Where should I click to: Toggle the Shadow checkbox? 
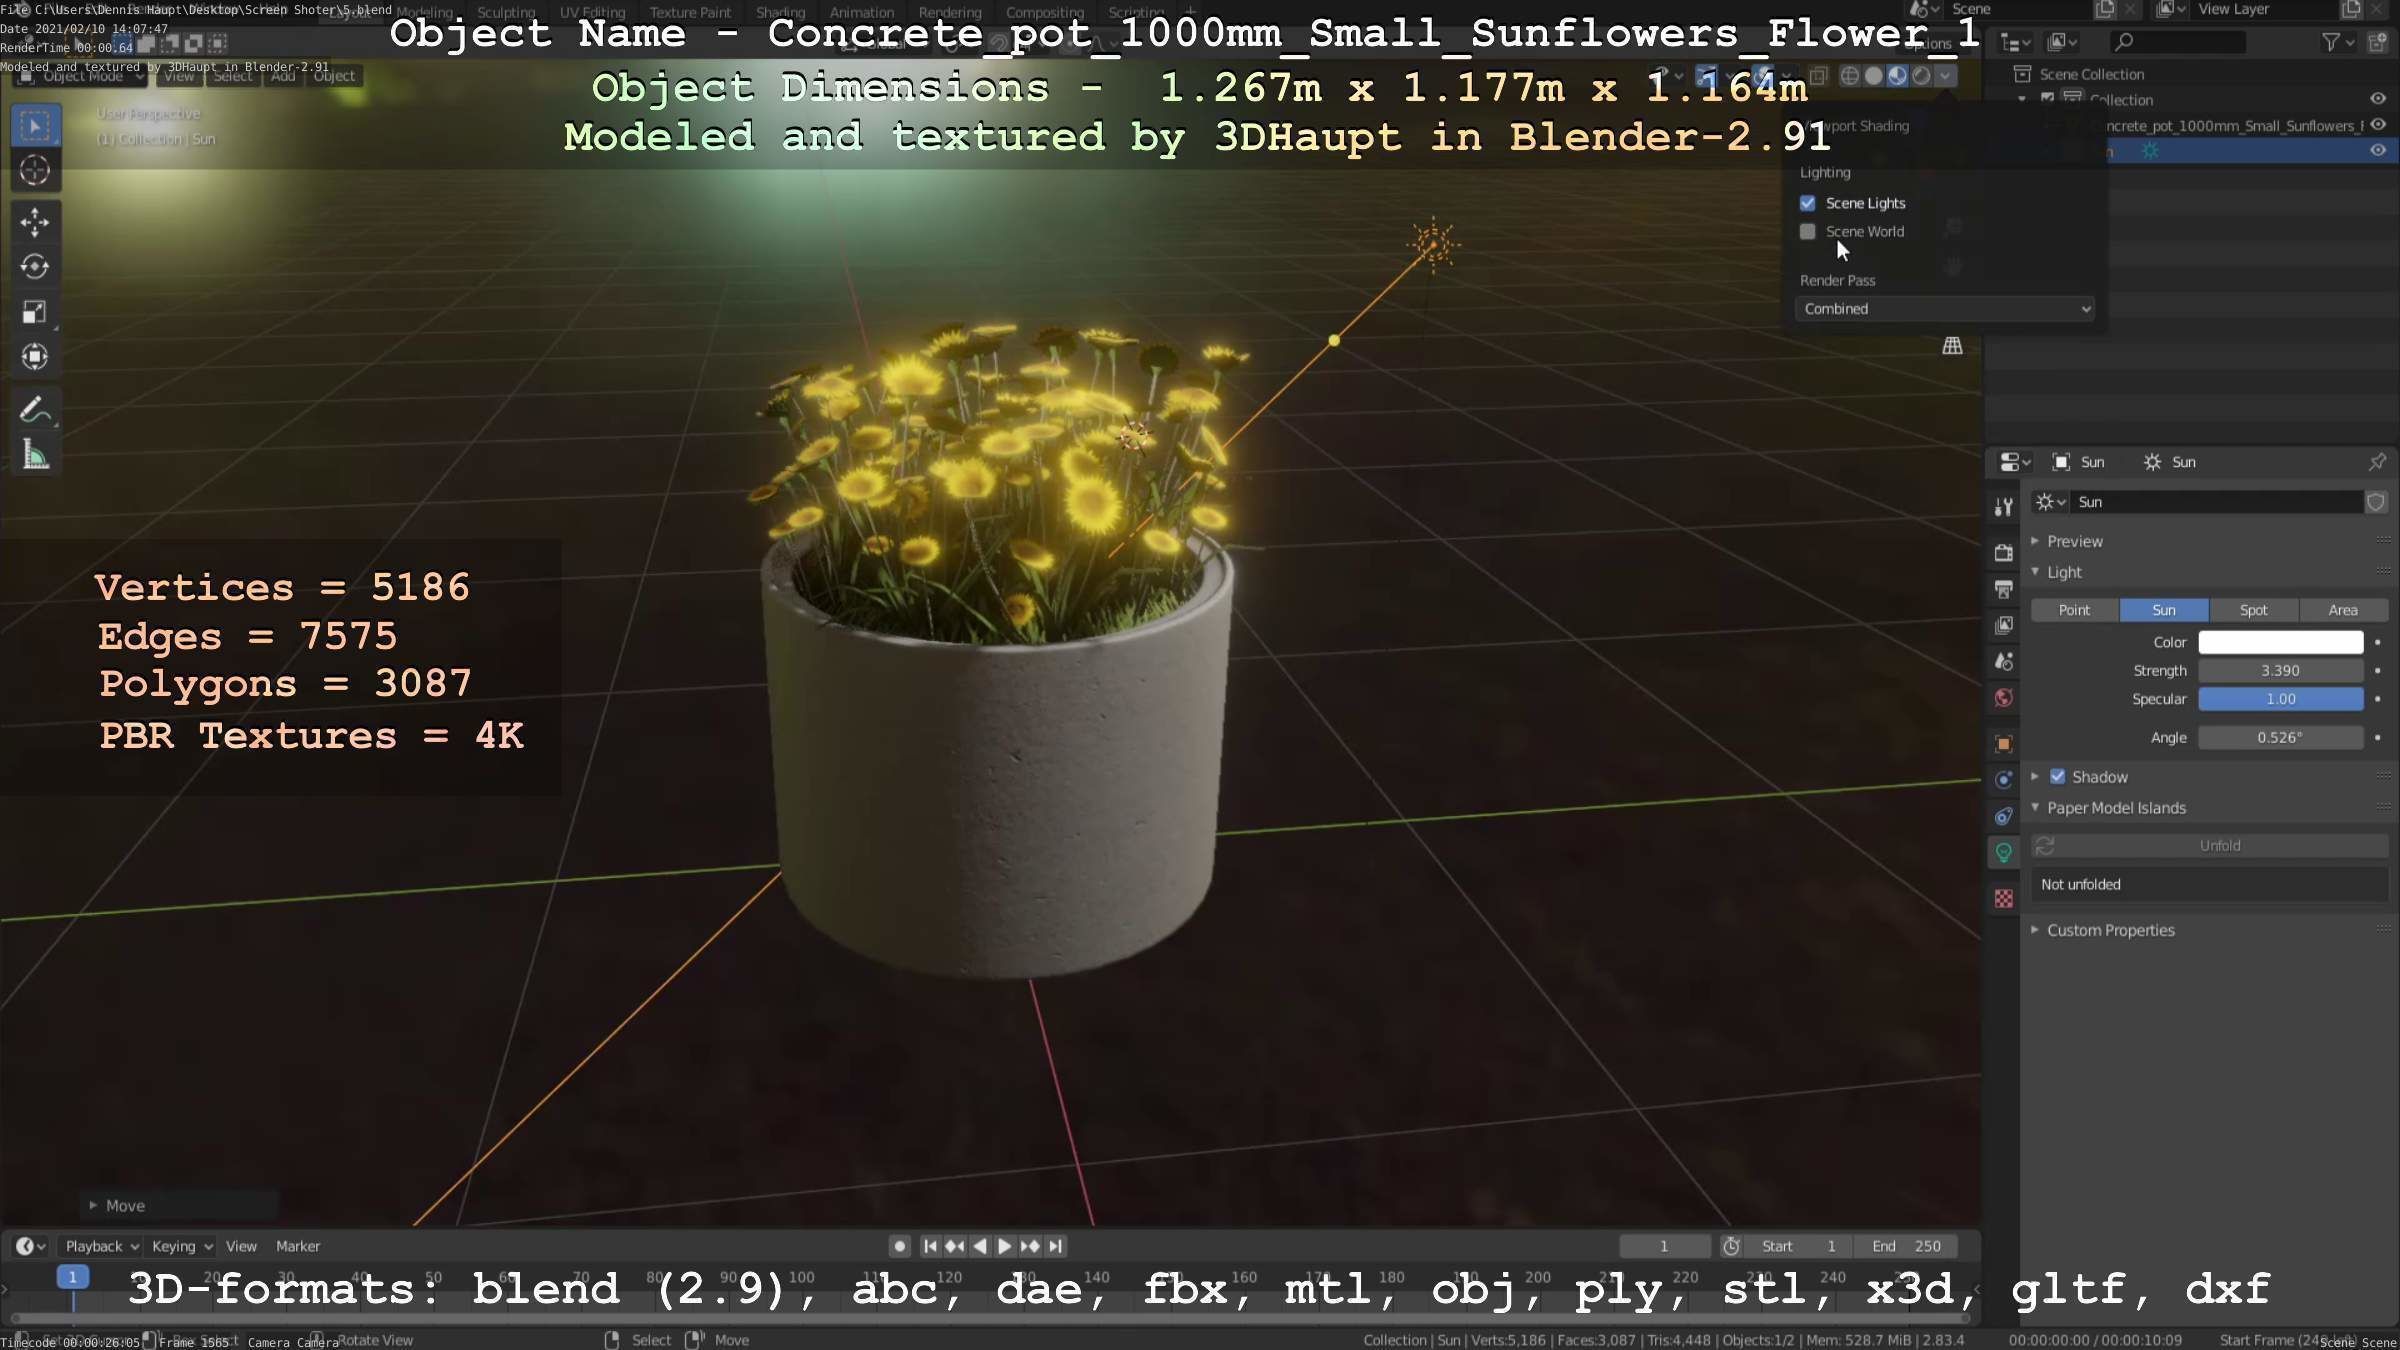coord(2058,777)
